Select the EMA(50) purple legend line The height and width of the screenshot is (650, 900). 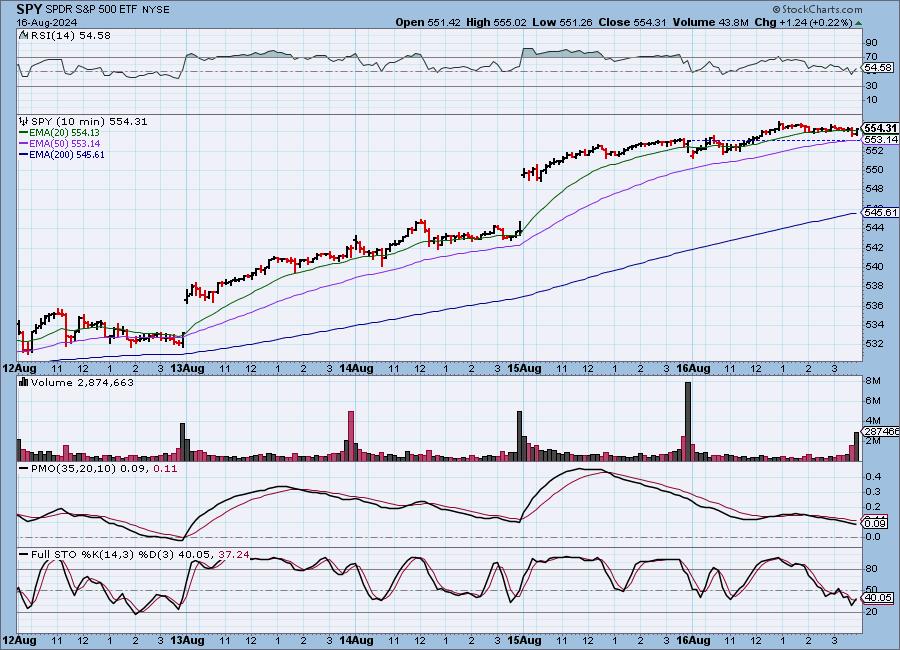tap(24, 144)
